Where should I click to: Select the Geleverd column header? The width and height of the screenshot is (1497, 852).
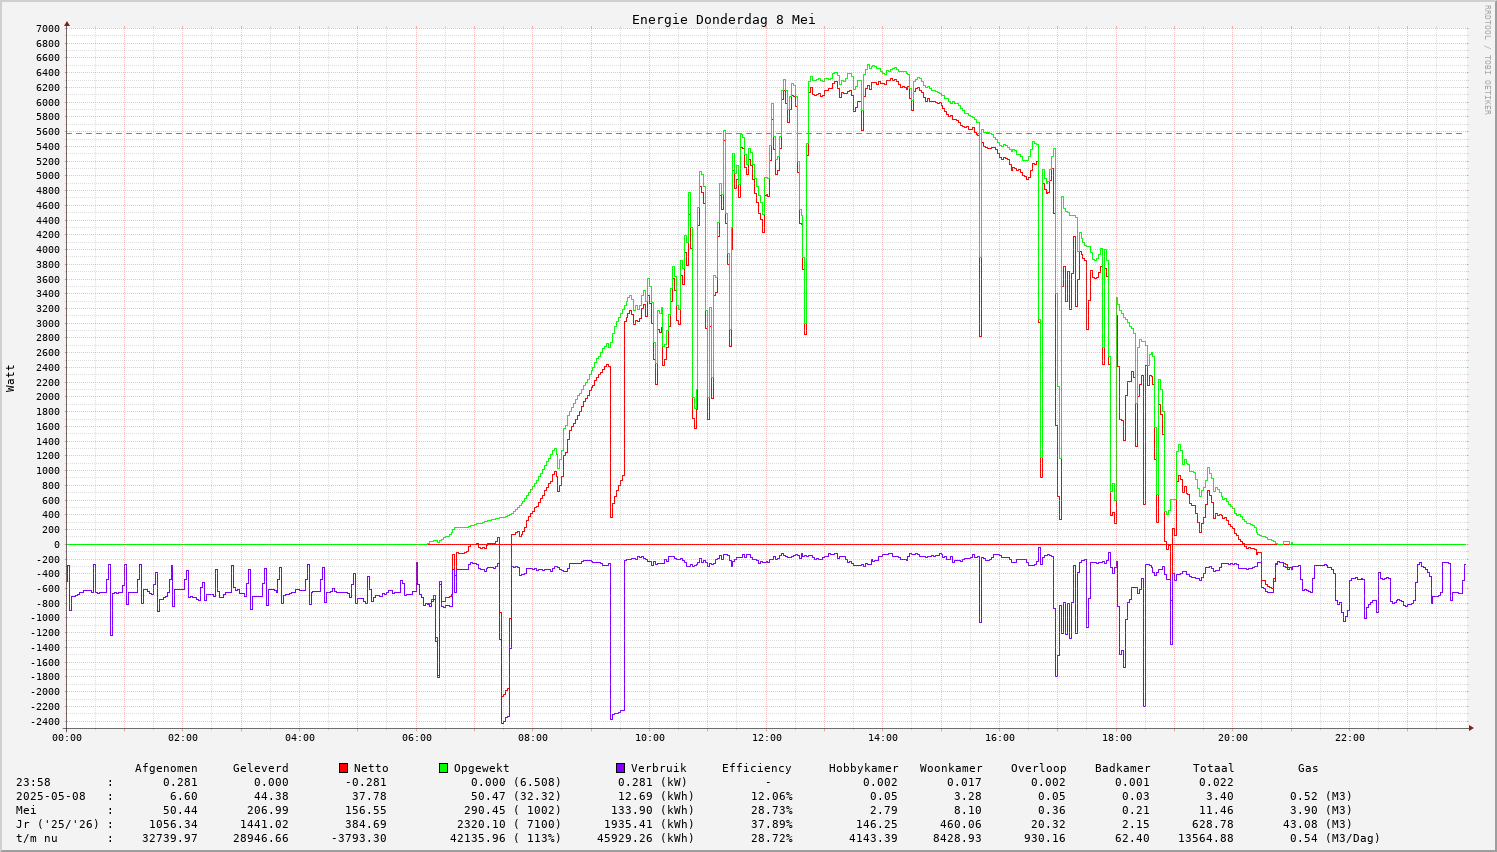click(x=260, y=768)
